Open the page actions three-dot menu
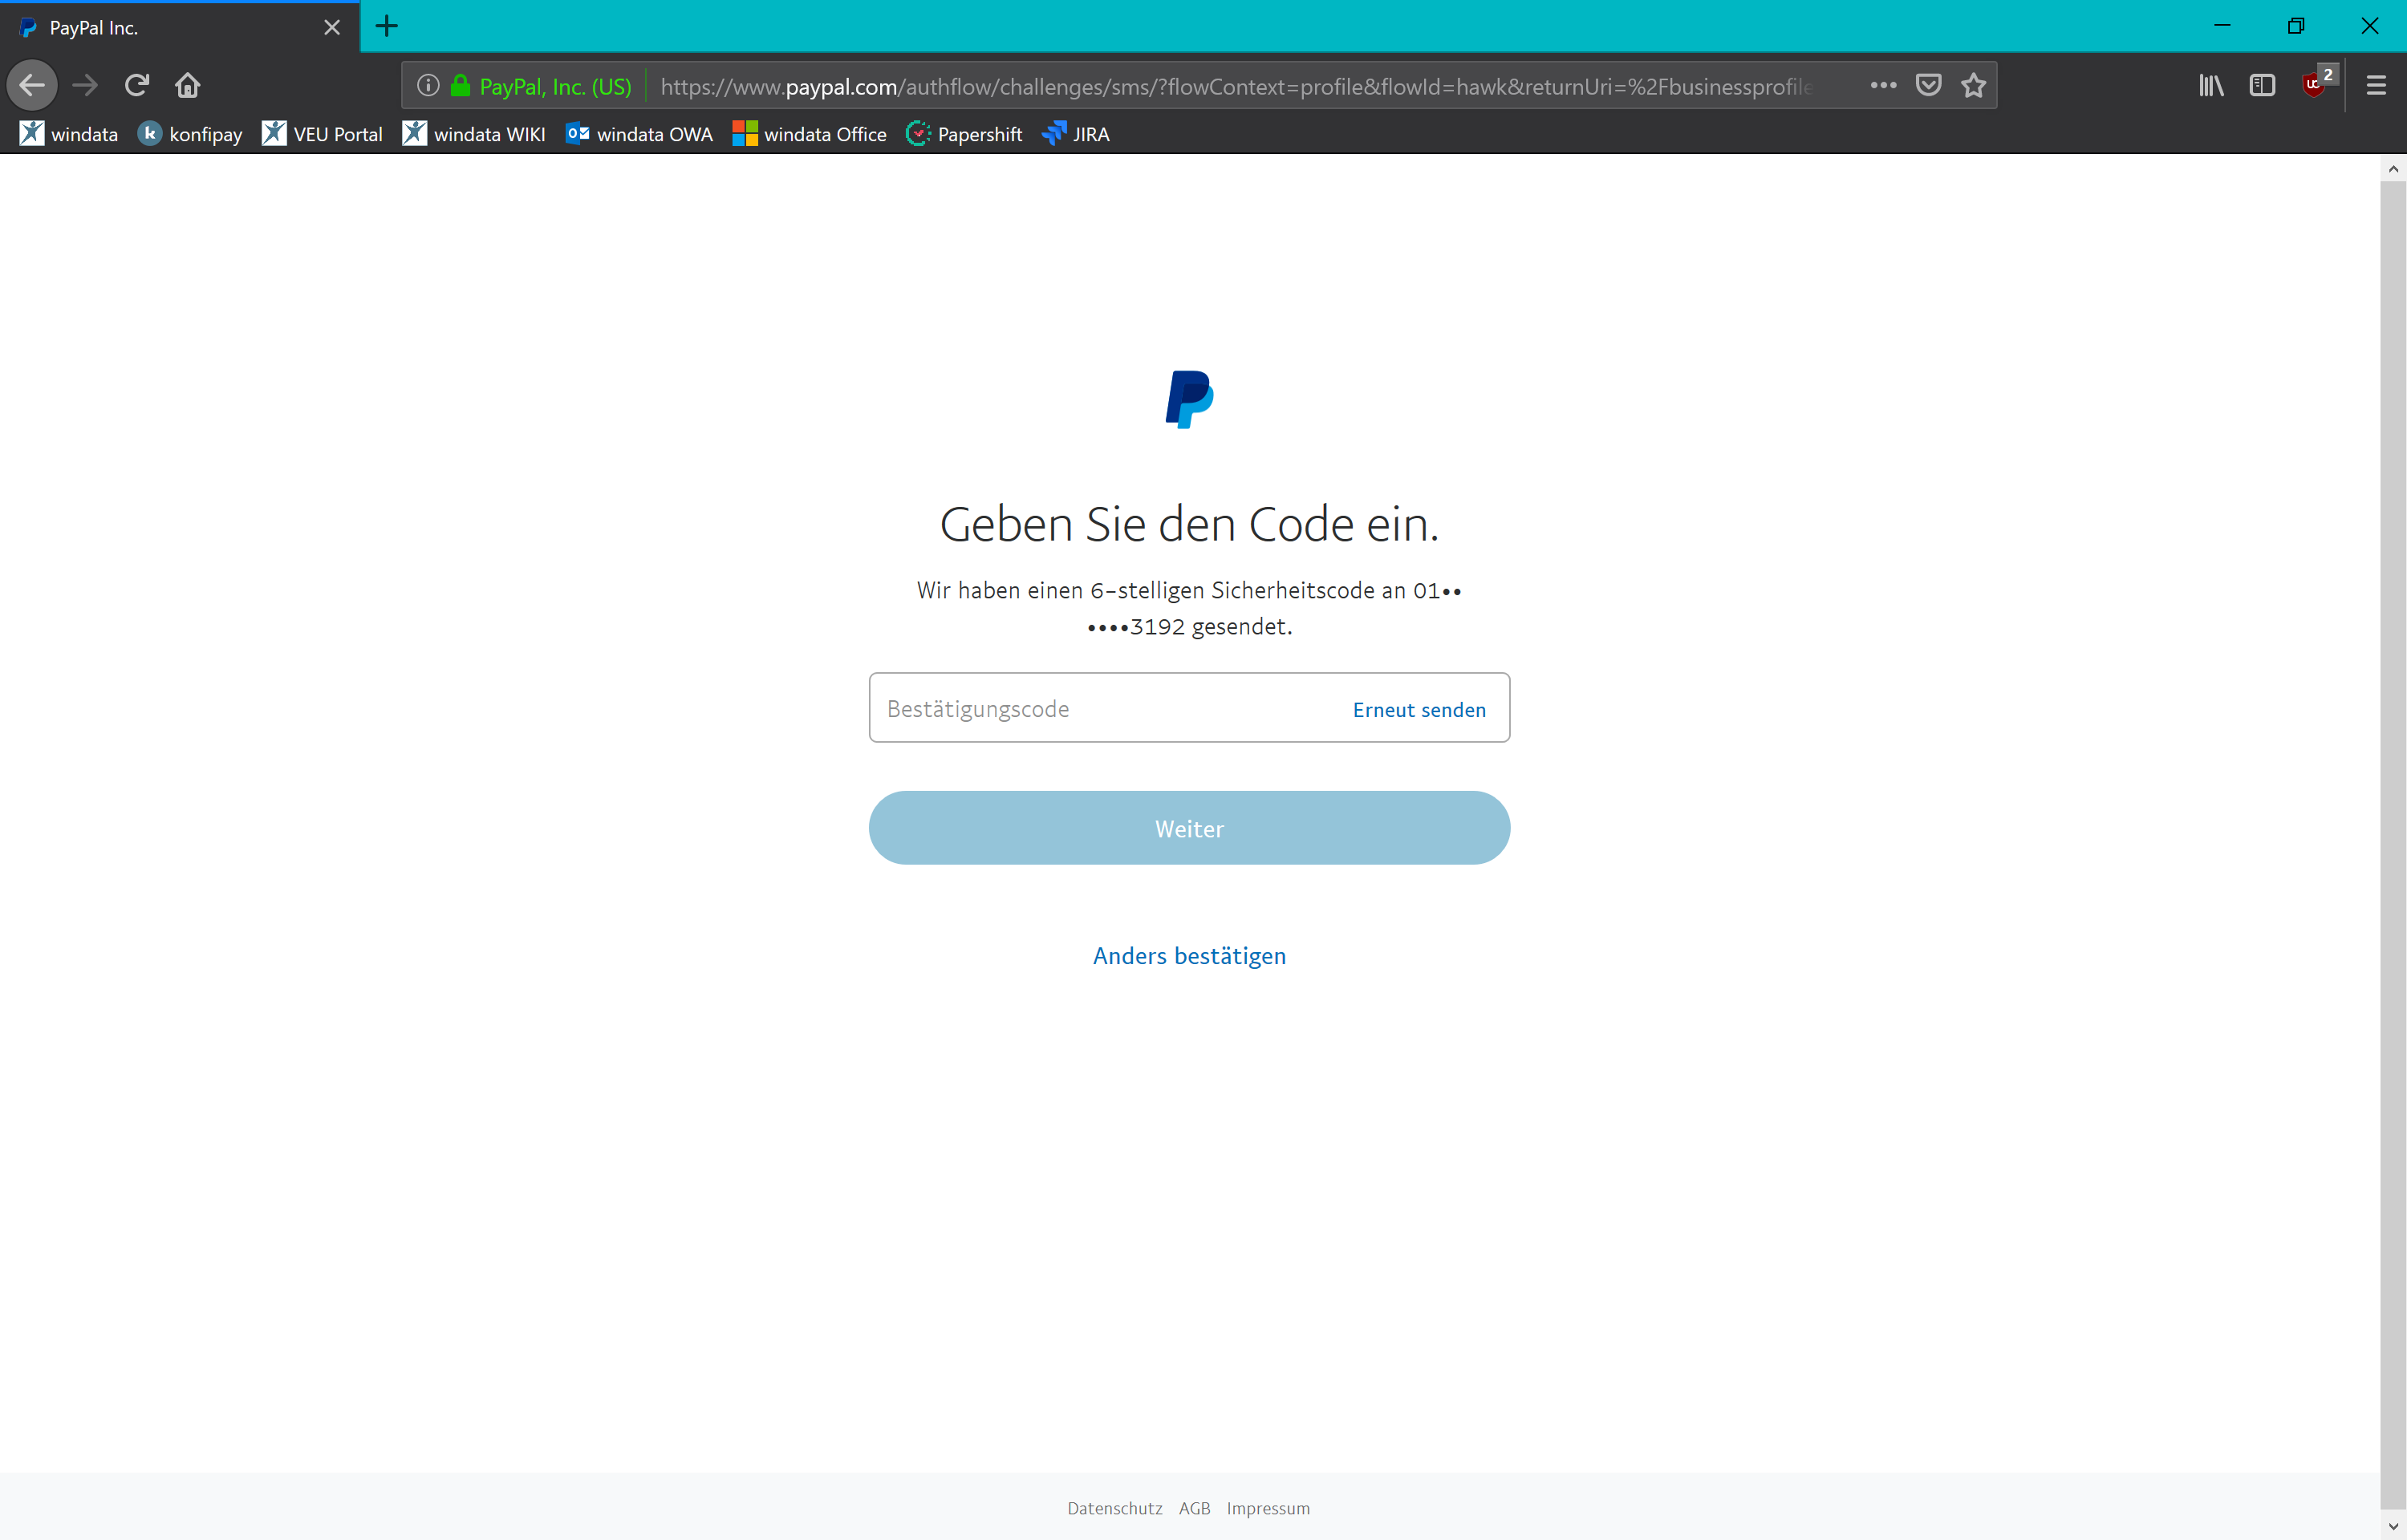The image size is (2407, 1540). pyautogui.click(x=1883, y=86)
